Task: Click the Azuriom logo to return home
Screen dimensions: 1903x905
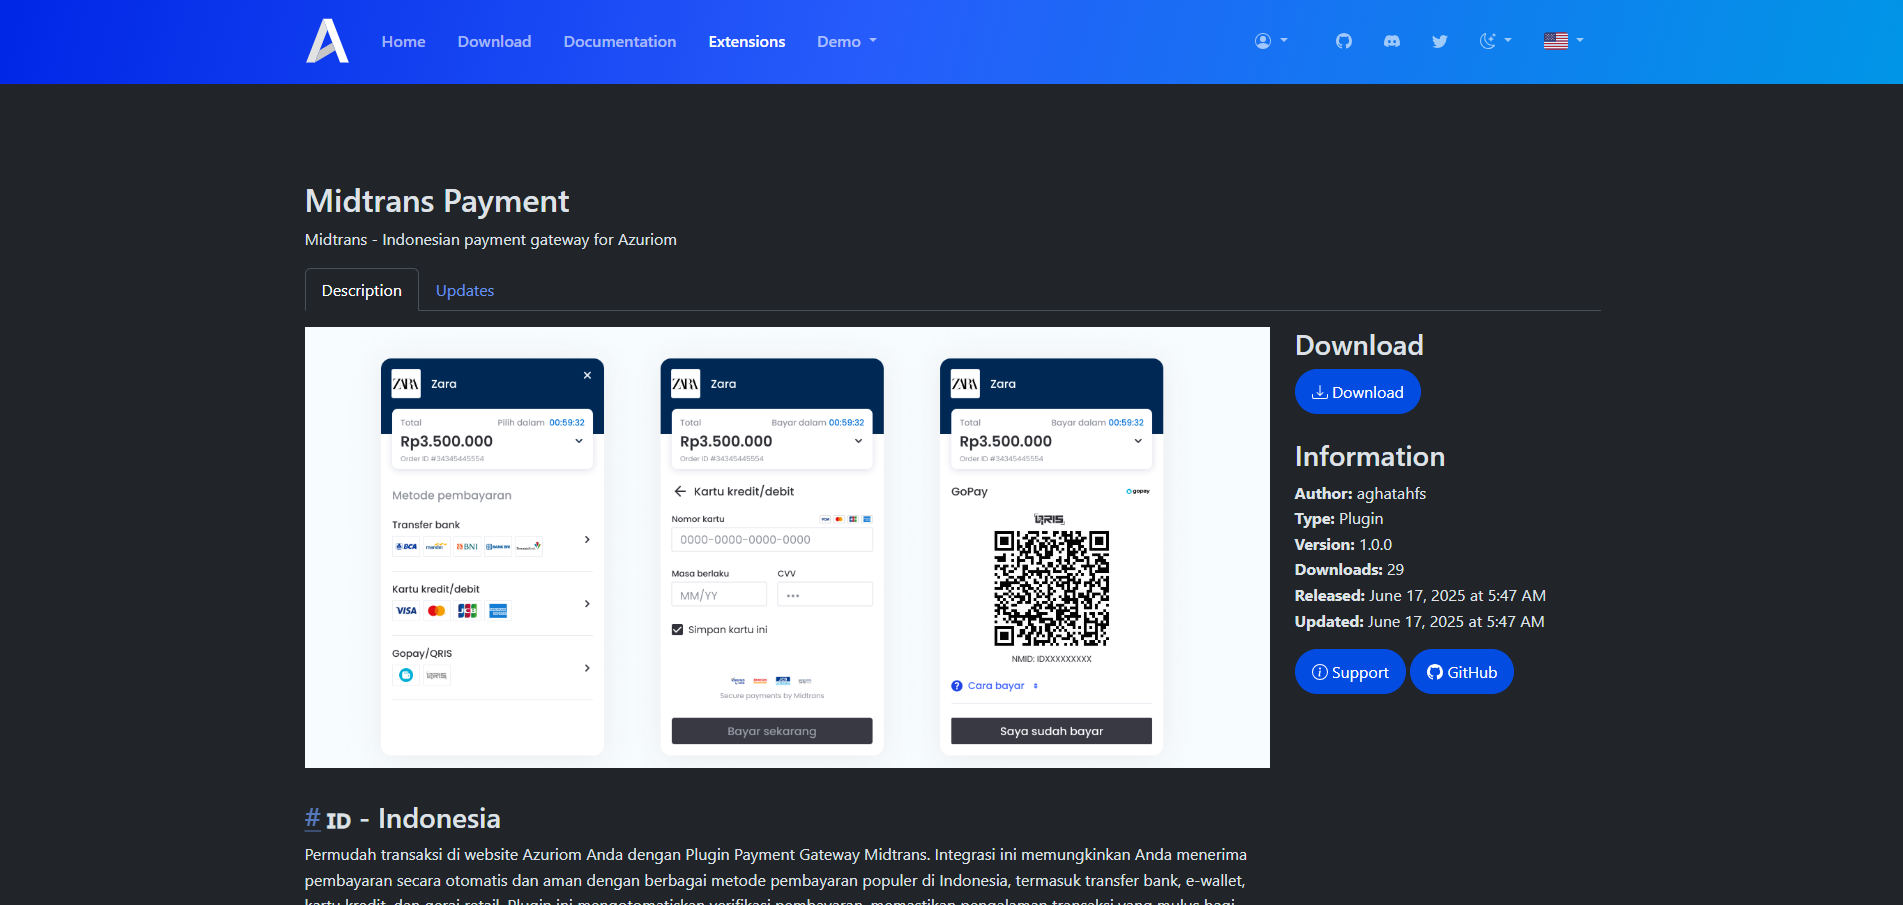Action: [x=327, y=41]
